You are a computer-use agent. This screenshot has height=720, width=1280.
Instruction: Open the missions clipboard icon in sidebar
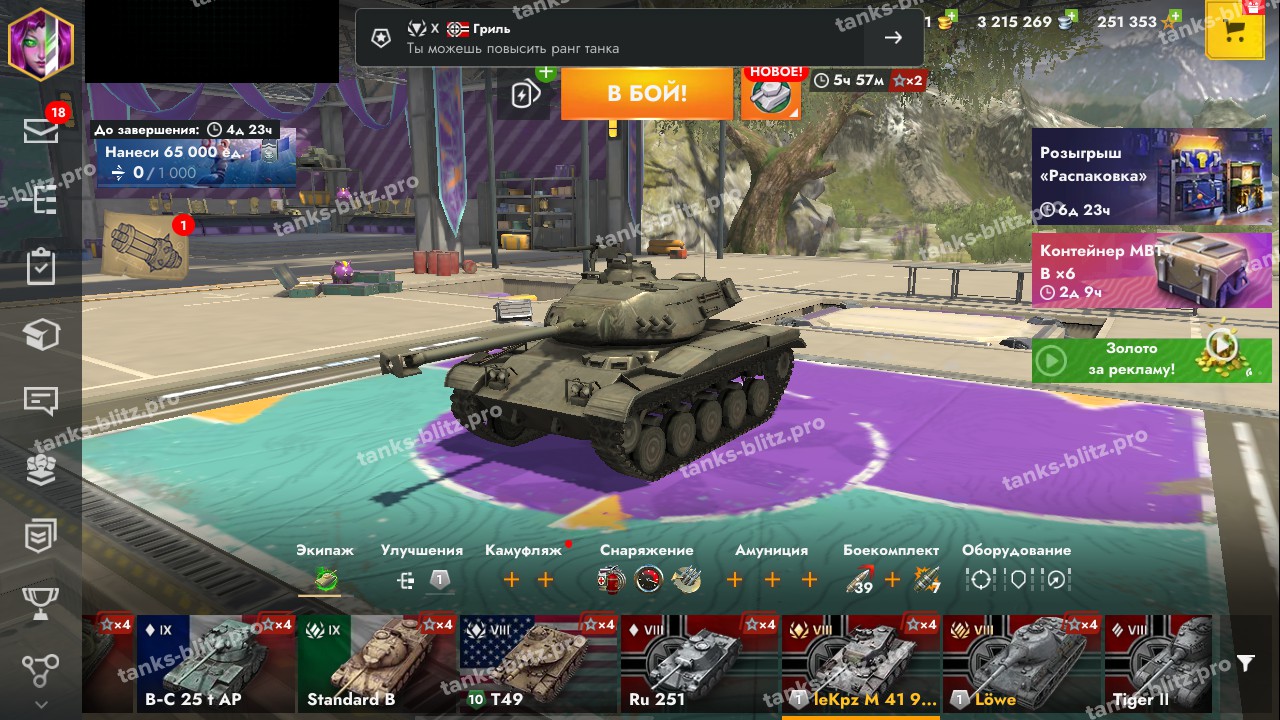41,268
